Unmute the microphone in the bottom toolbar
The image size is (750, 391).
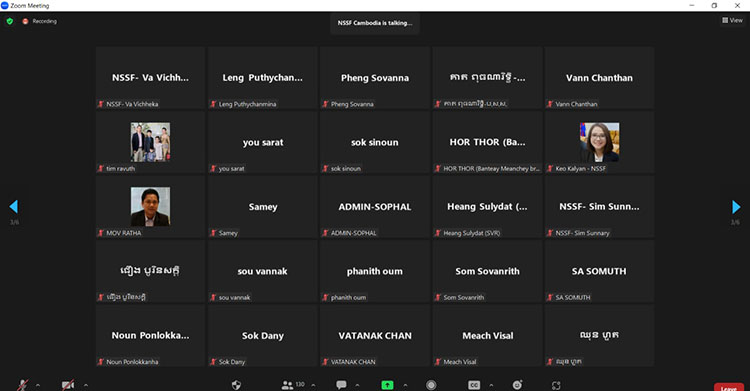[x=22, y=385]
